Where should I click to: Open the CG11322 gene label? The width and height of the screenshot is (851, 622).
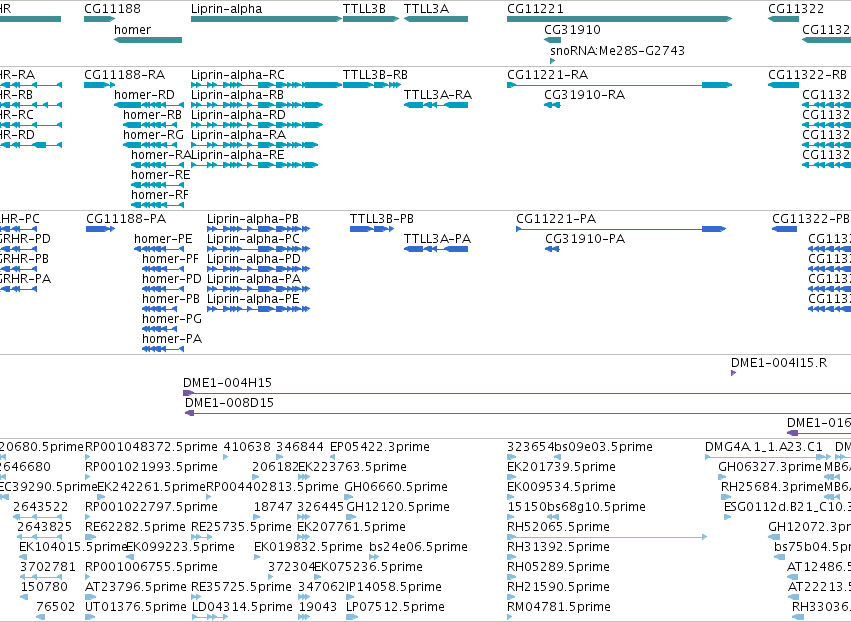tap(796, 9)
